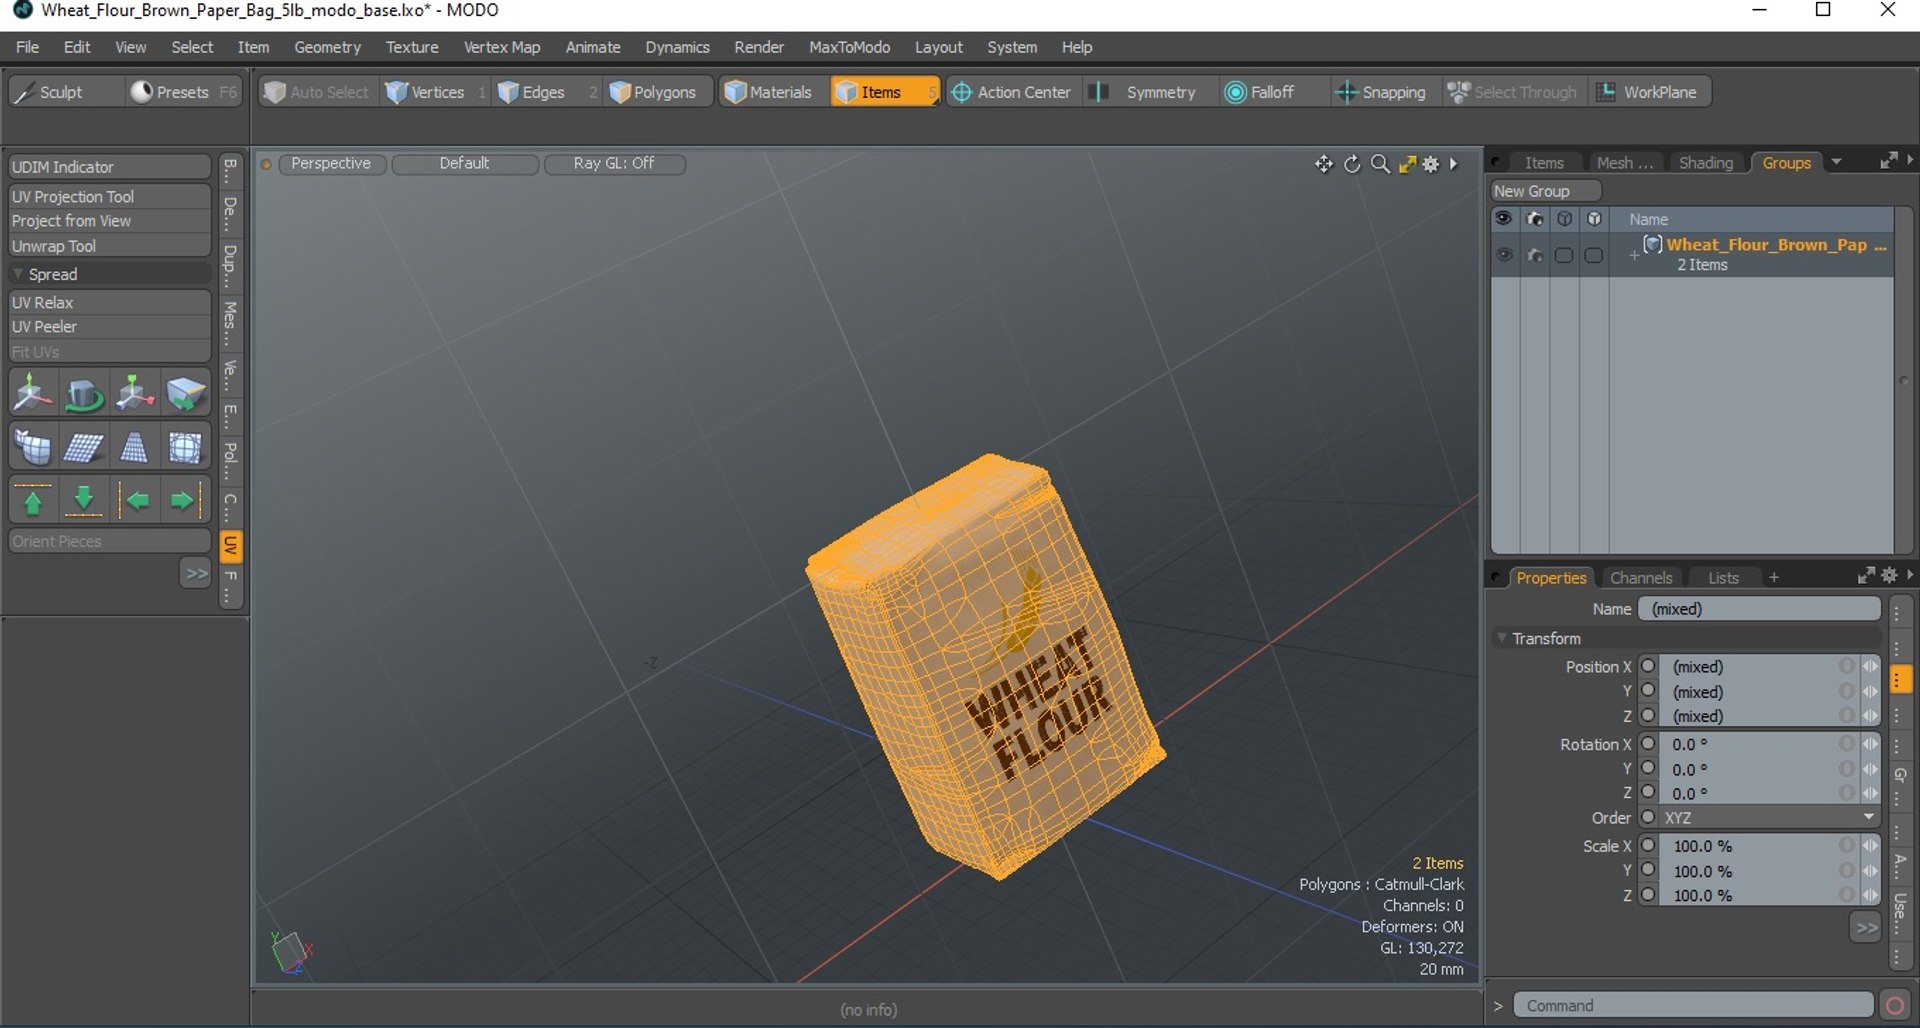
Task: Toggle render camera for Wheat_Flour_Brown_Pap group
Action: (x=1534, y=255)
